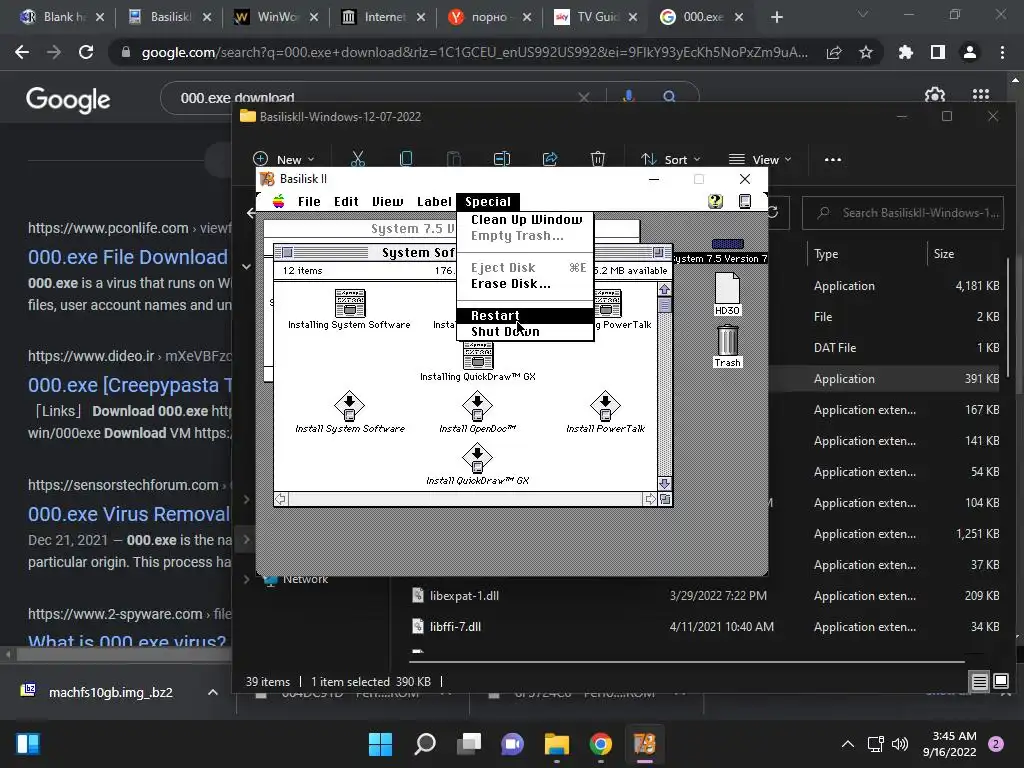Switch Explorer to details view icon
The height and width of the screenshot is (768, 1024).
[x=980, y=682]
